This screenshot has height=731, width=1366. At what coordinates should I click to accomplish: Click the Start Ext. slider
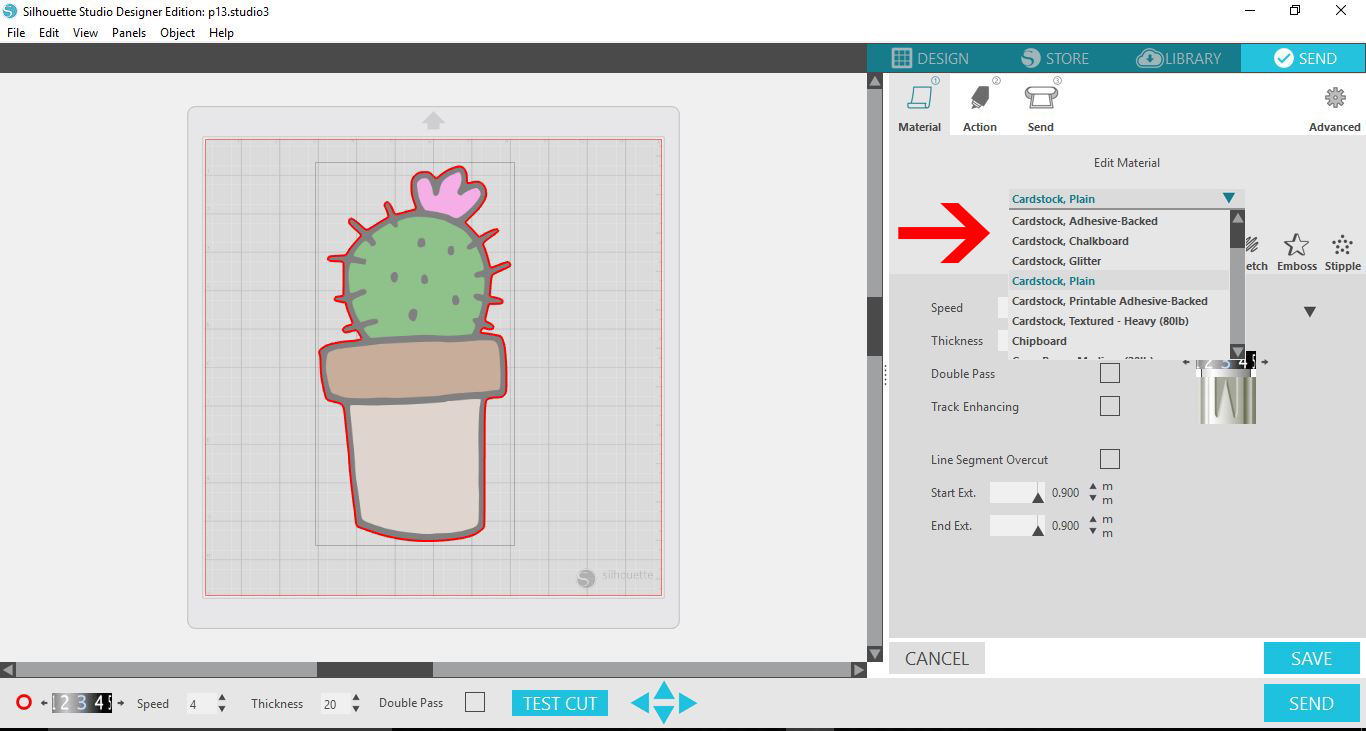(x=1017, y=493)
